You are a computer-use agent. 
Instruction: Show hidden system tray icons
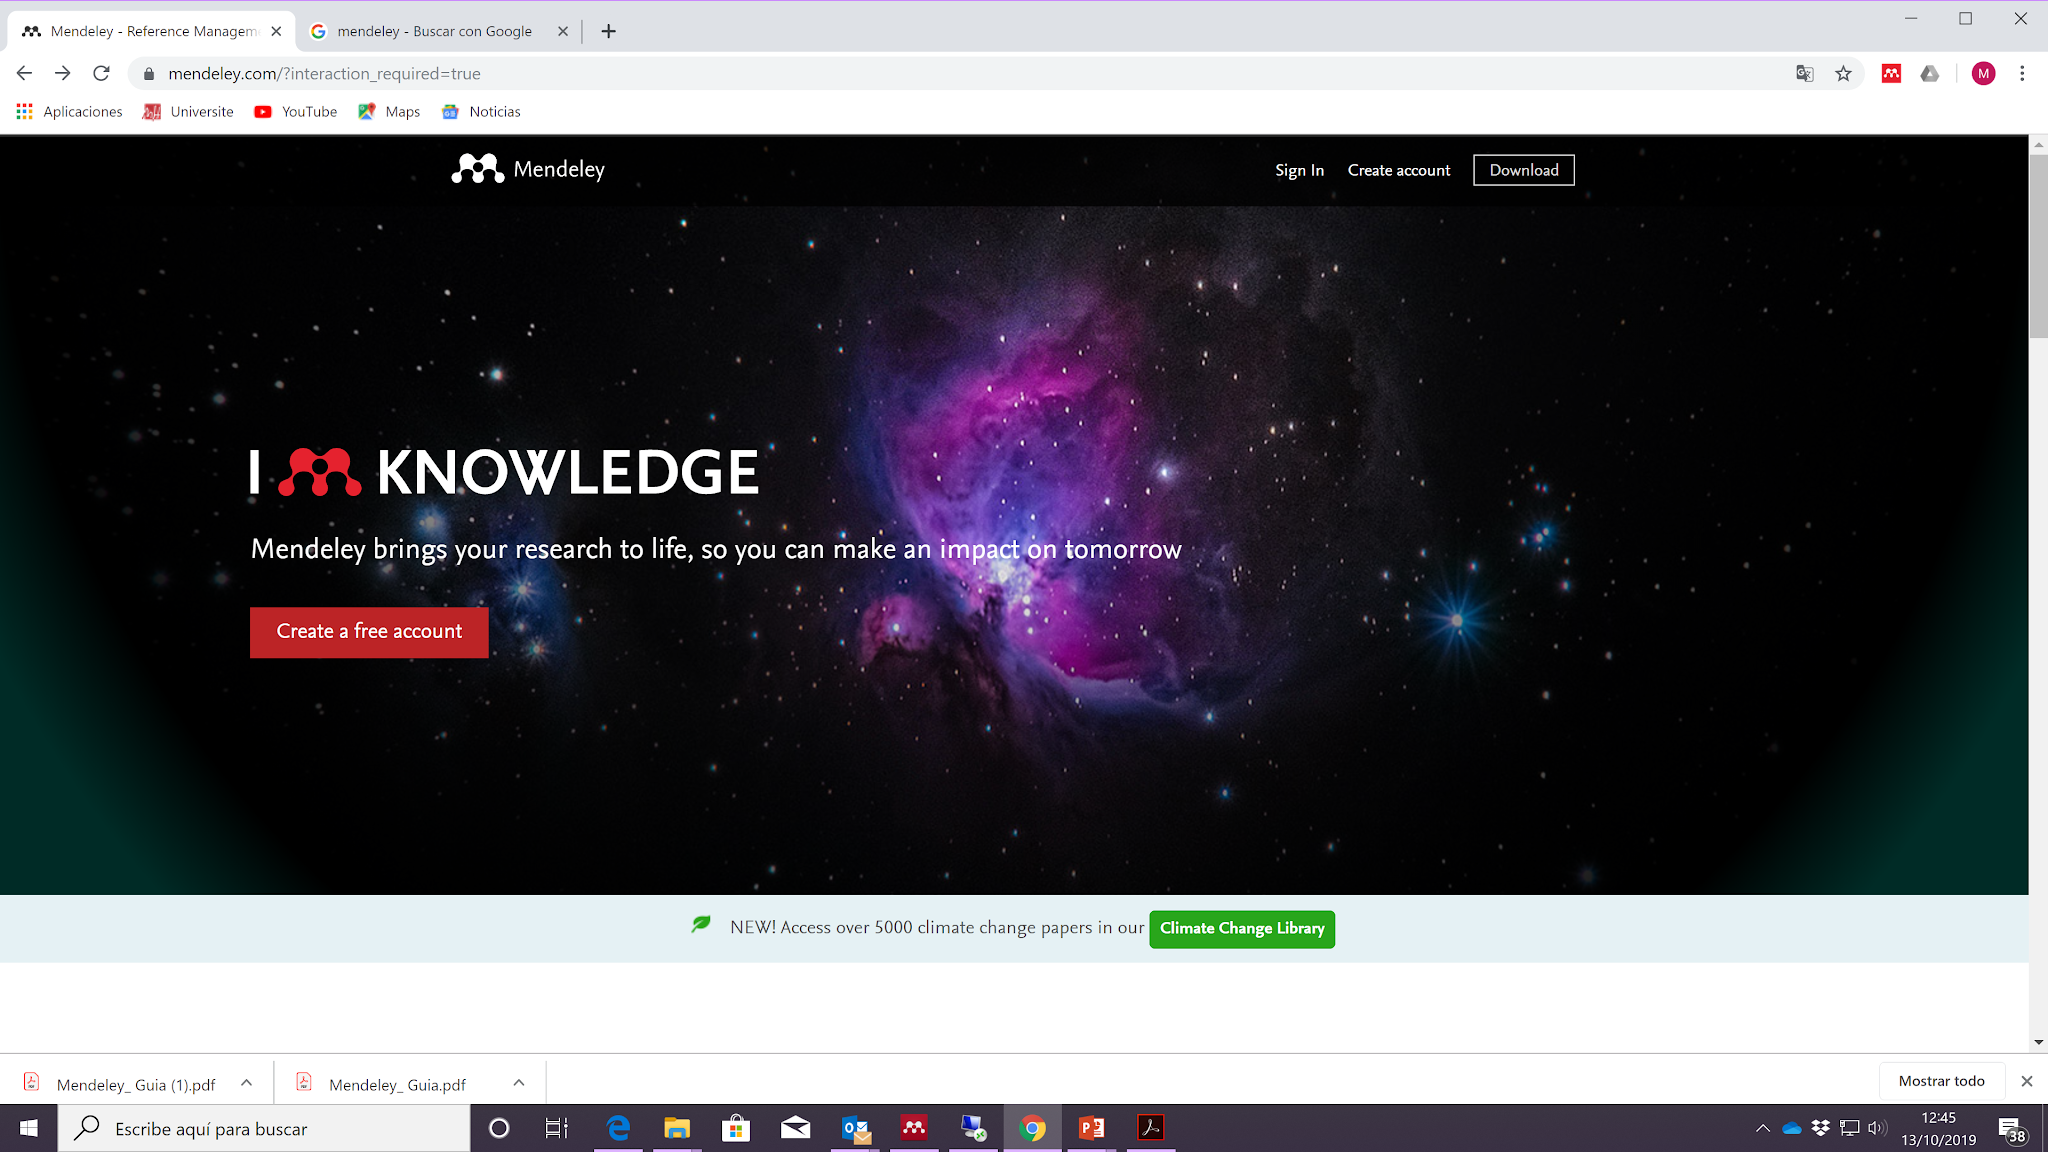(x=1762, y=1128)
